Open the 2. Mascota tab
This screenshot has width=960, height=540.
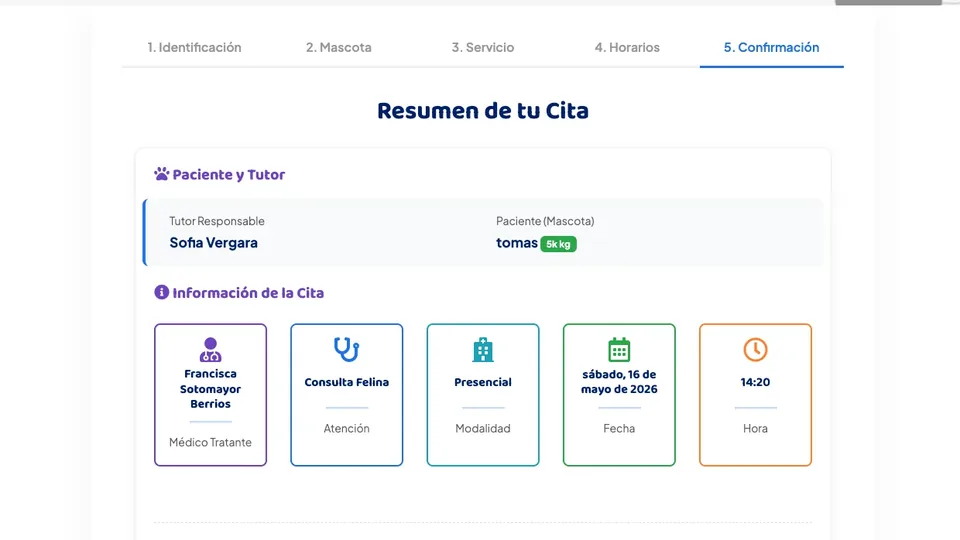[339, 47]
